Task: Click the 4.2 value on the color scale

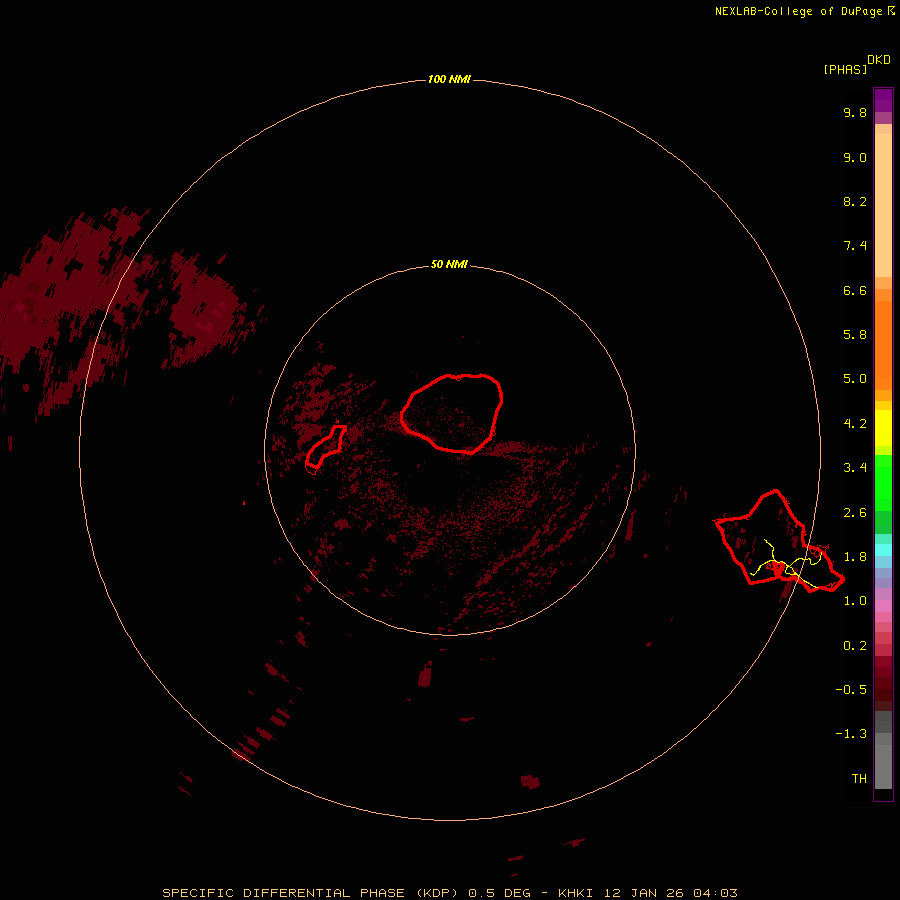Action: click(855, 424)
